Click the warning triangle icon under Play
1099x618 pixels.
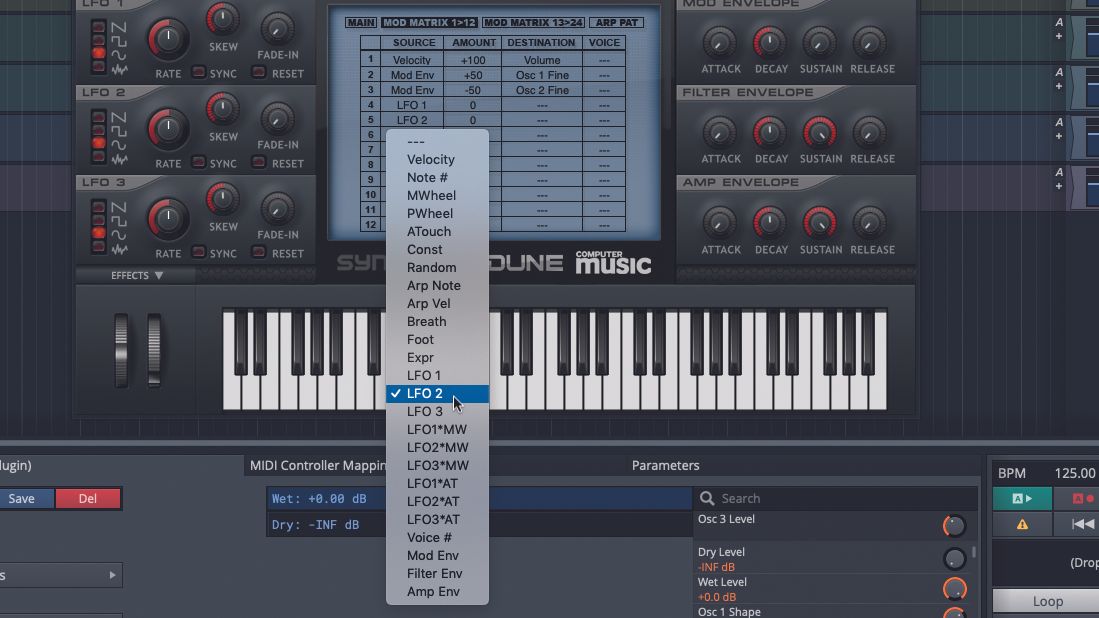pos(1021,524)
